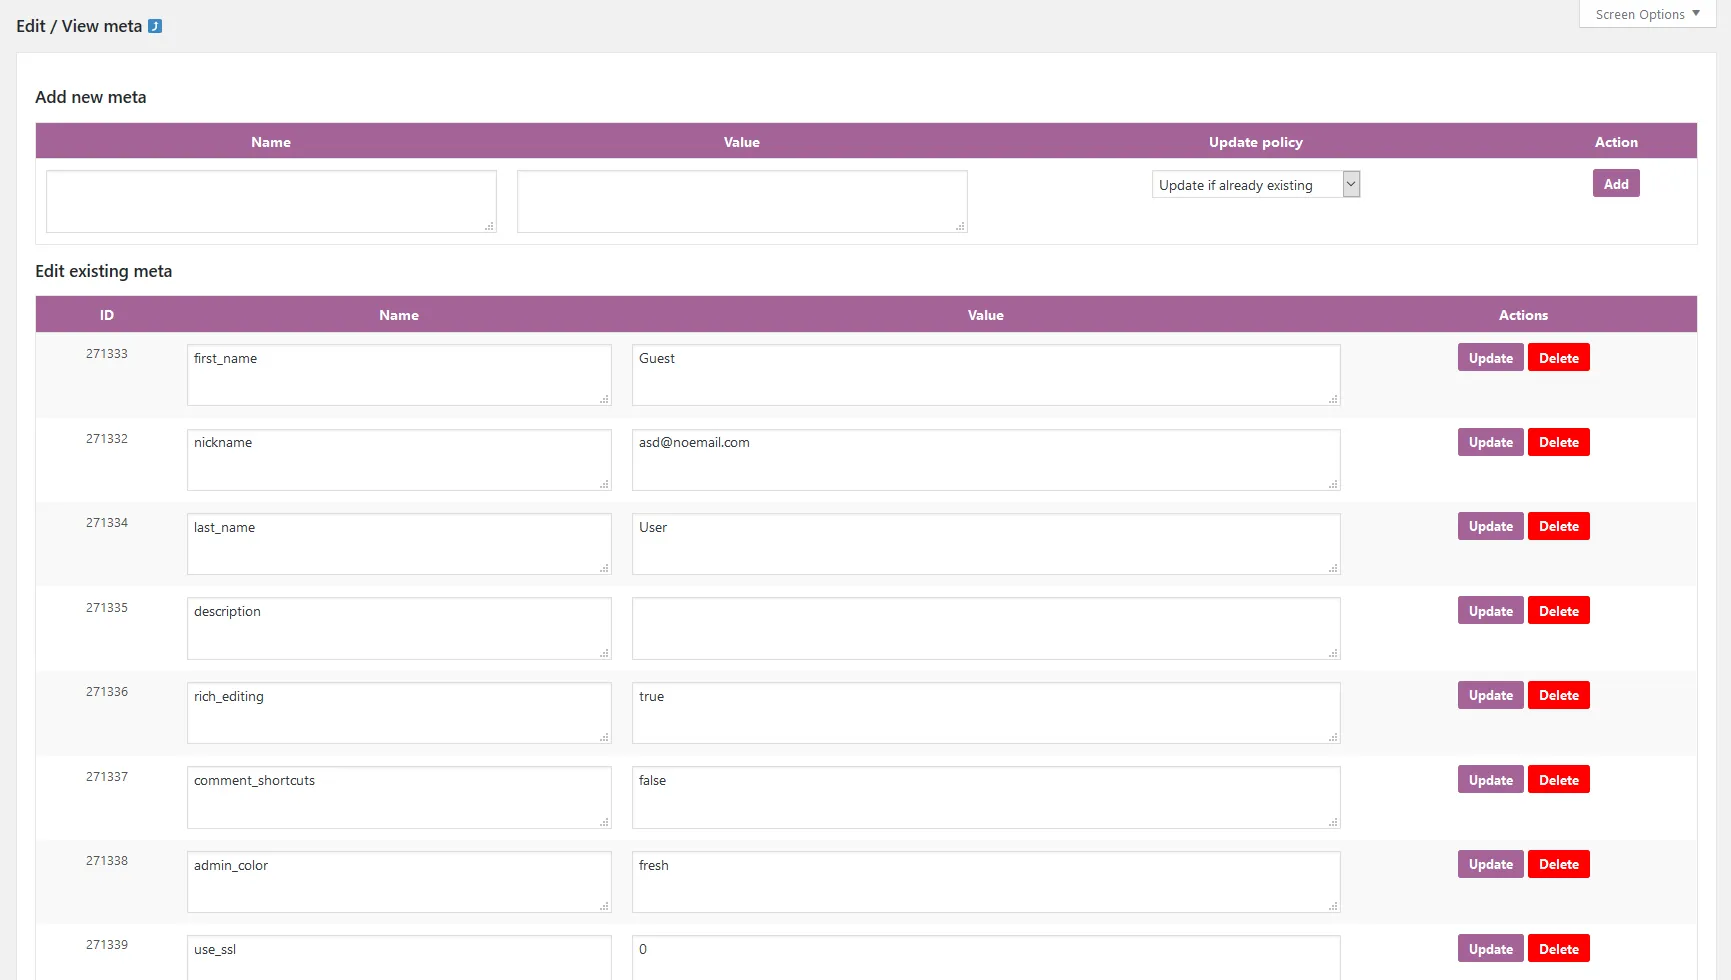
Task: Click the Add button for new meta
Action: pyautogui.click(x=1615, y=183)
